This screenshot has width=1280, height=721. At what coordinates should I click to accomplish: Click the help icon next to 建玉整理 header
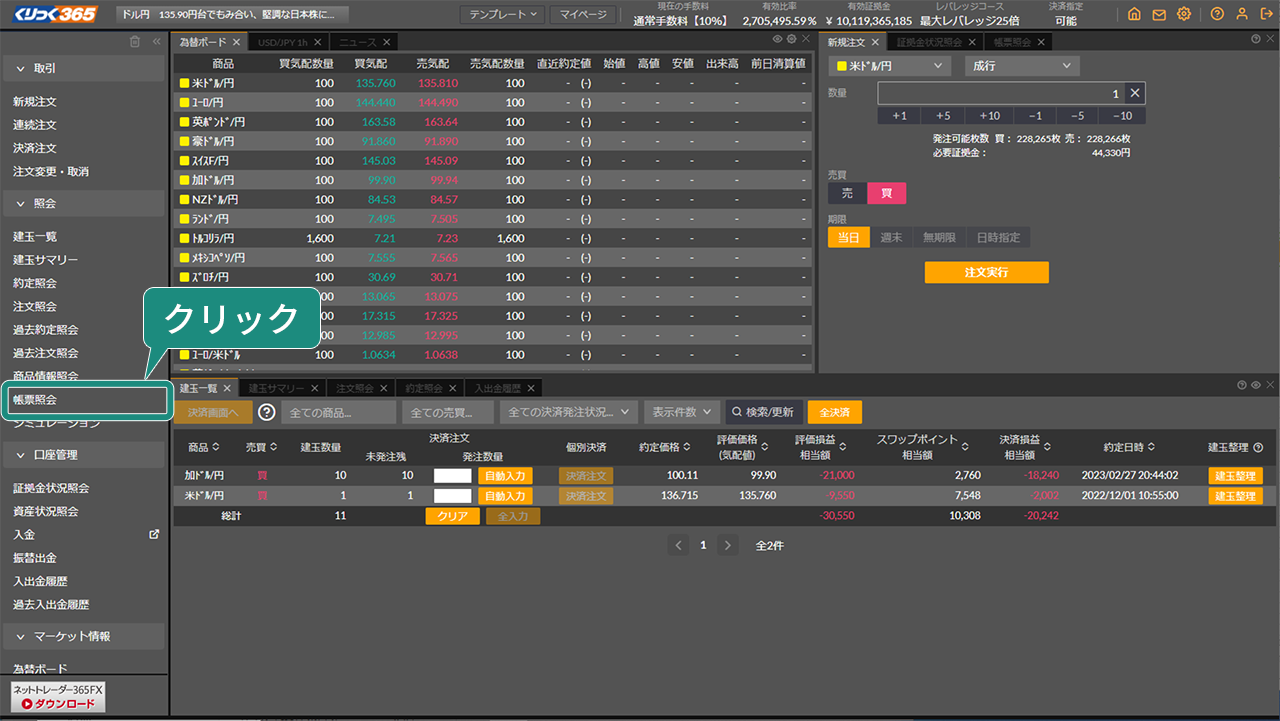pyautogui.click(x=1258, y=447)
